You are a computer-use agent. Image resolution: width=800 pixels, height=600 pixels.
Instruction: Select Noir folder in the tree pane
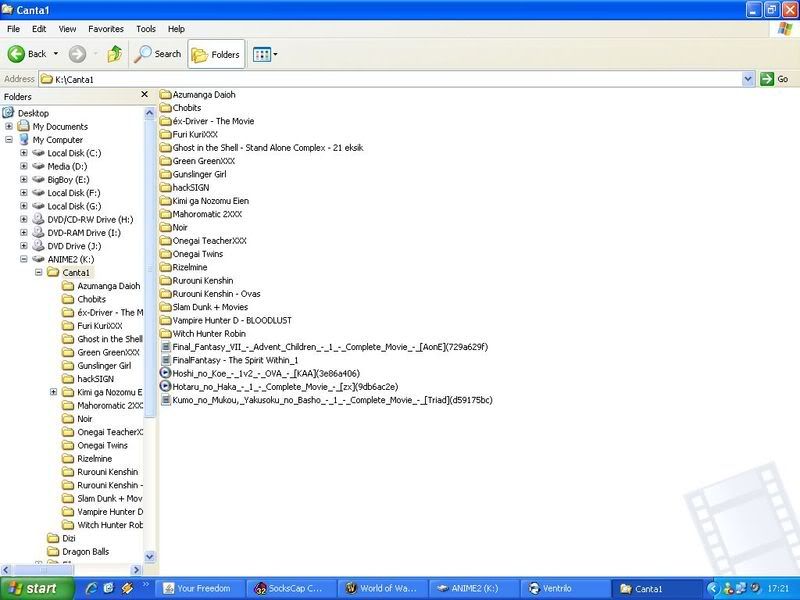pos(77,419)
